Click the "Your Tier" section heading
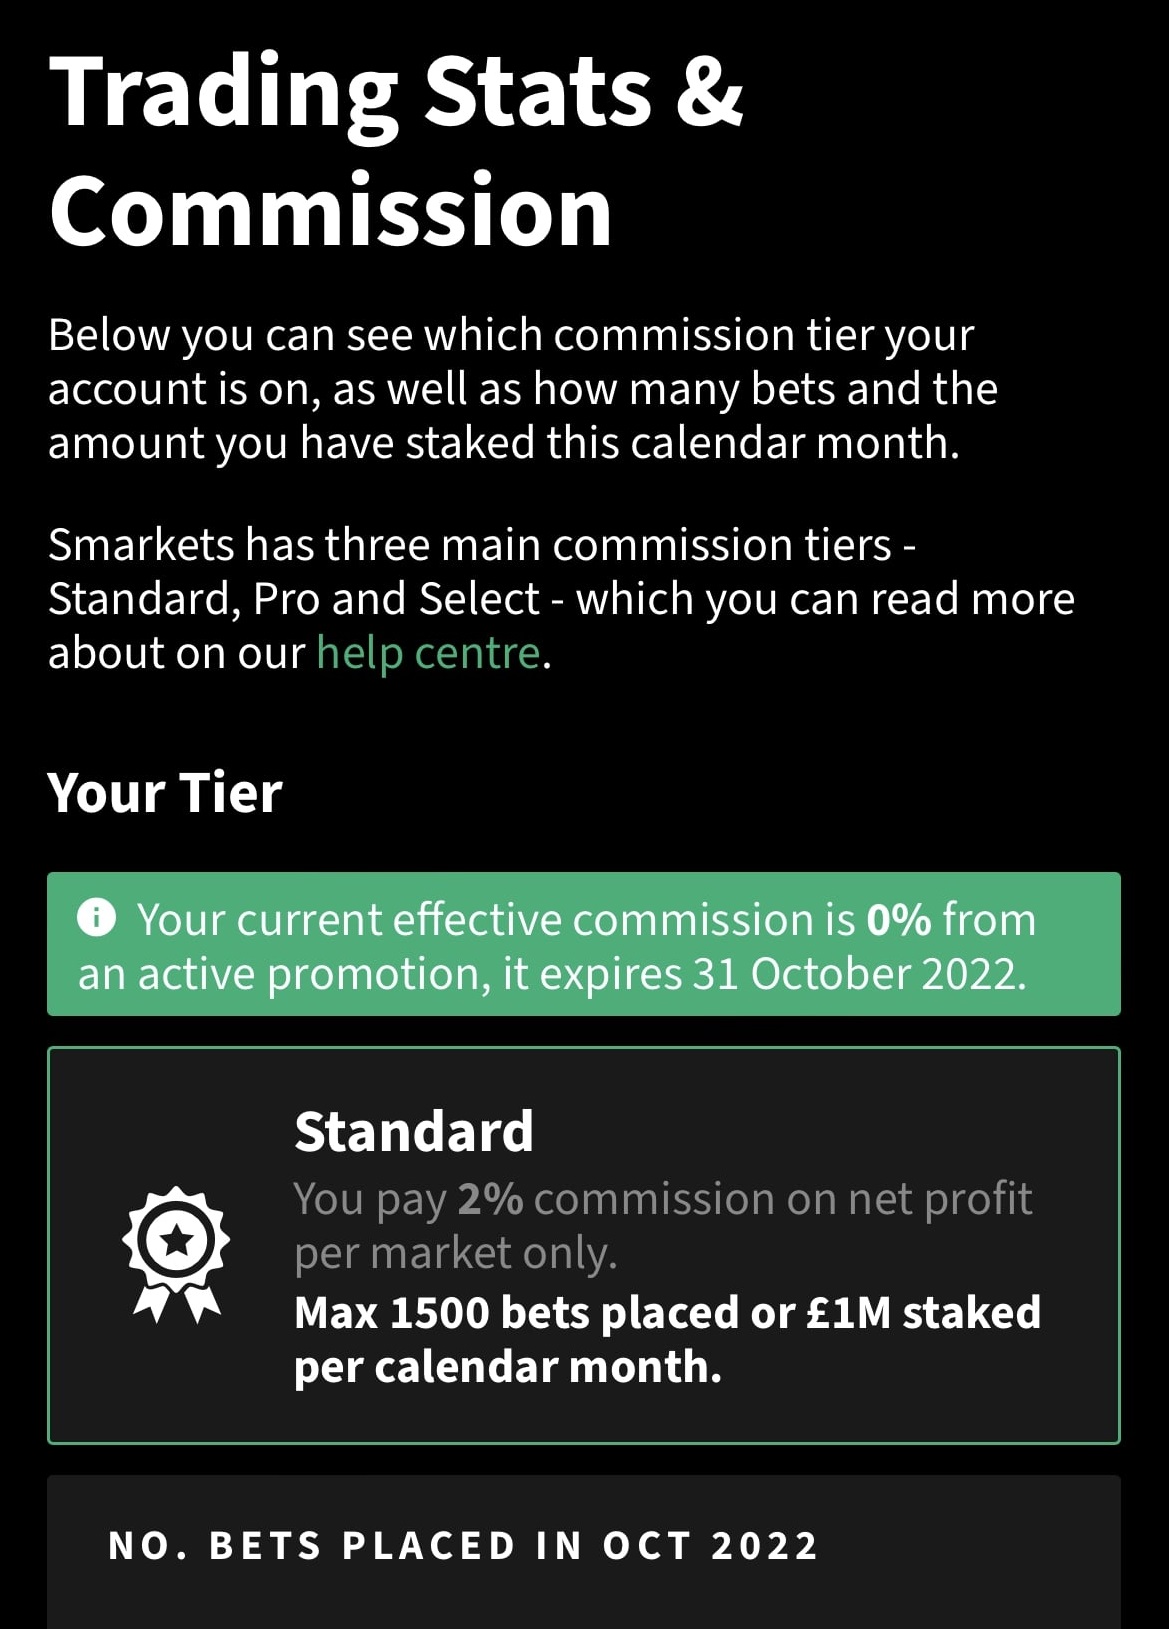 click(165, 793)
